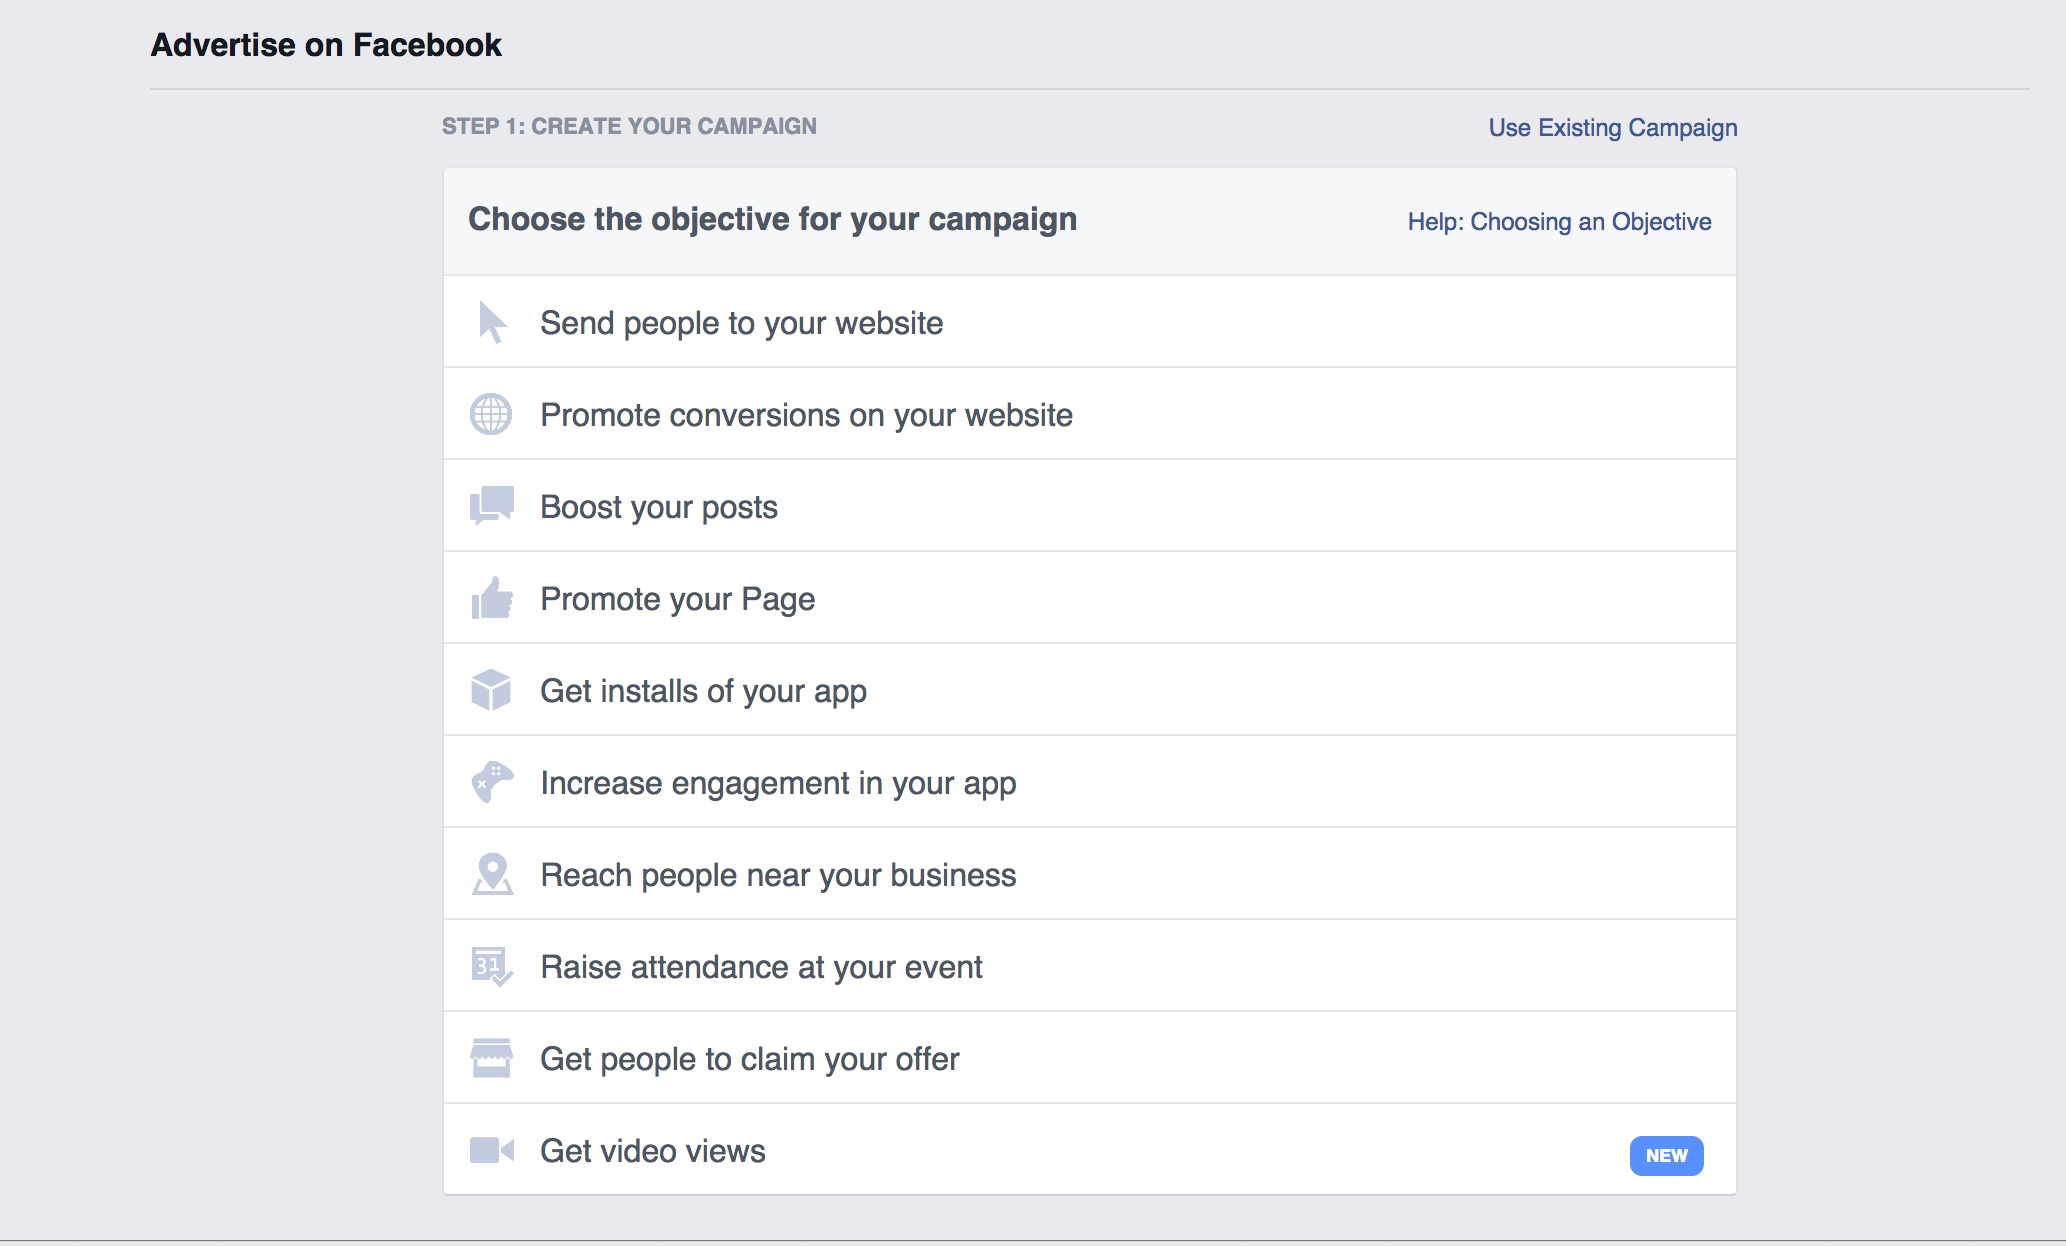Click the video camera icon for video views
This screenshot has width=2066, height=1246.
[x=492, y=1150]
